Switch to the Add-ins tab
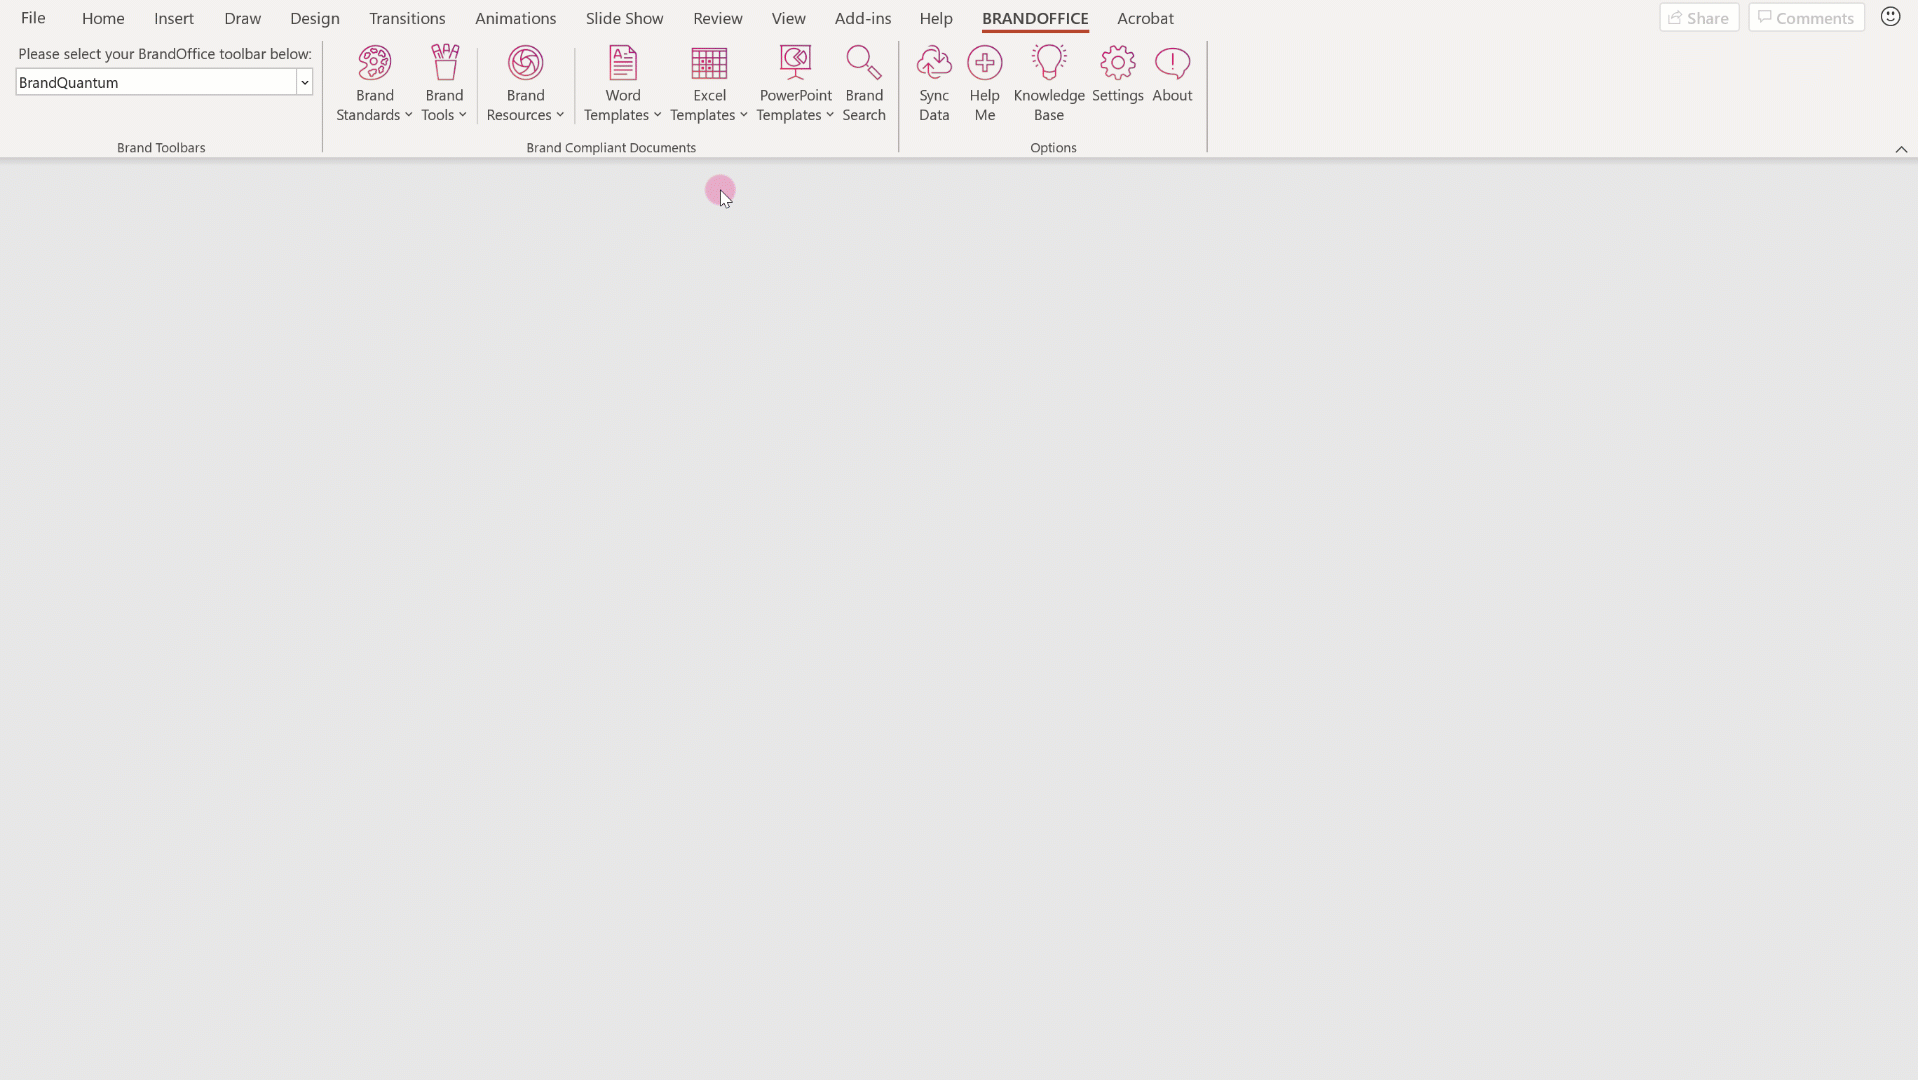The image size is (1918, 1080). click(x=863, y=18)
